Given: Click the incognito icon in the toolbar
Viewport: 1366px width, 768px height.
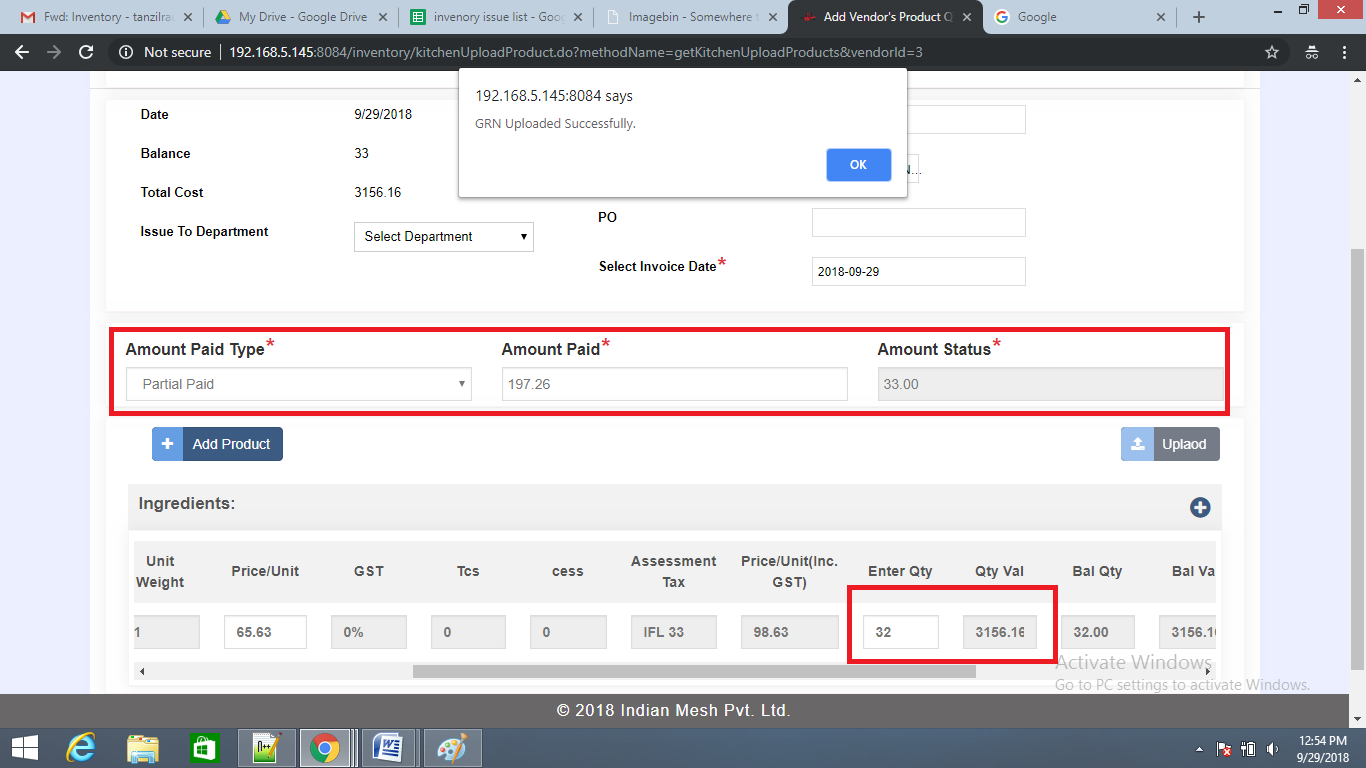Looking at the screenshot, I should tap(1312, 52).
